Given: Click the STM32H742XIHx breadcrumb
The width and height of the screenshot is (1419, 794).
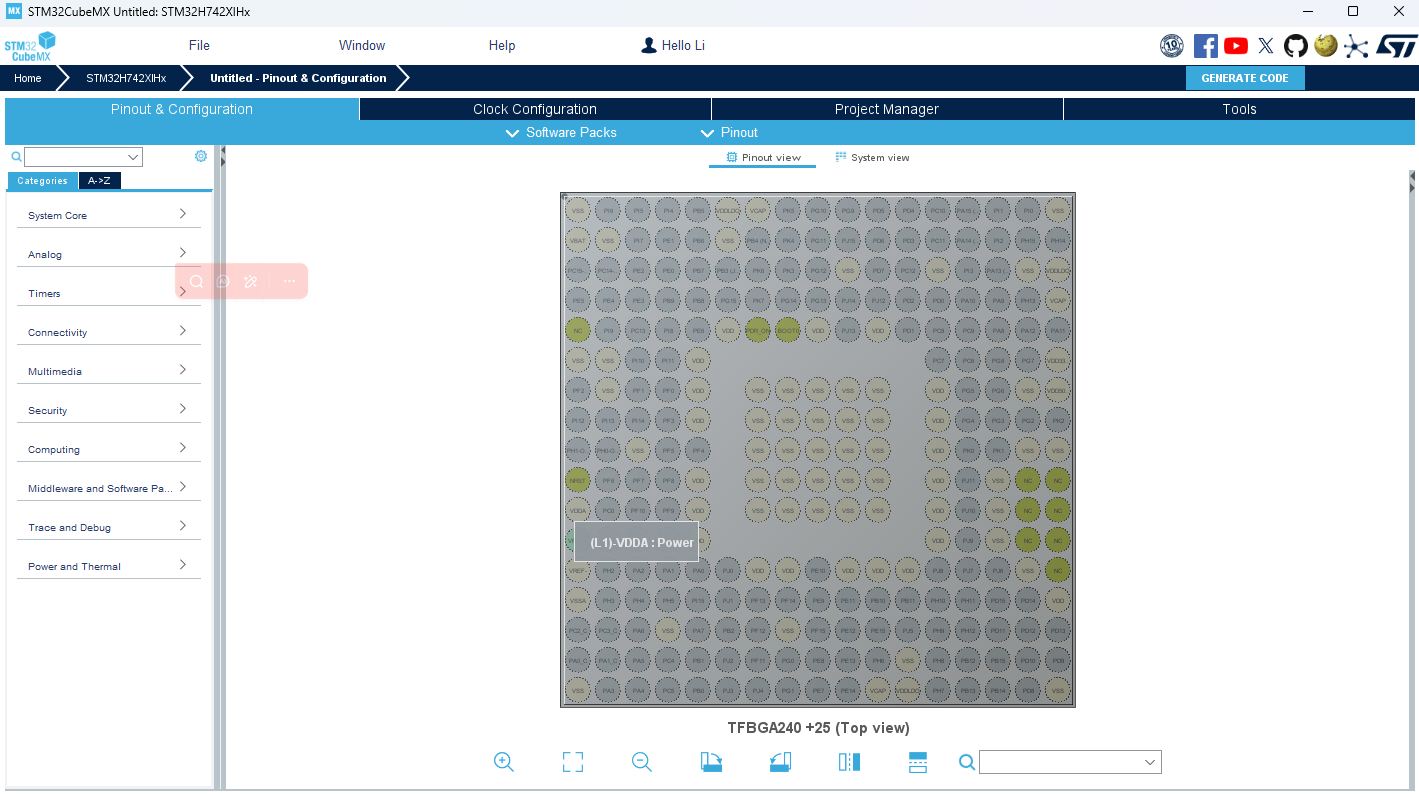Looking at the screenshot, I should click(126, 78).
